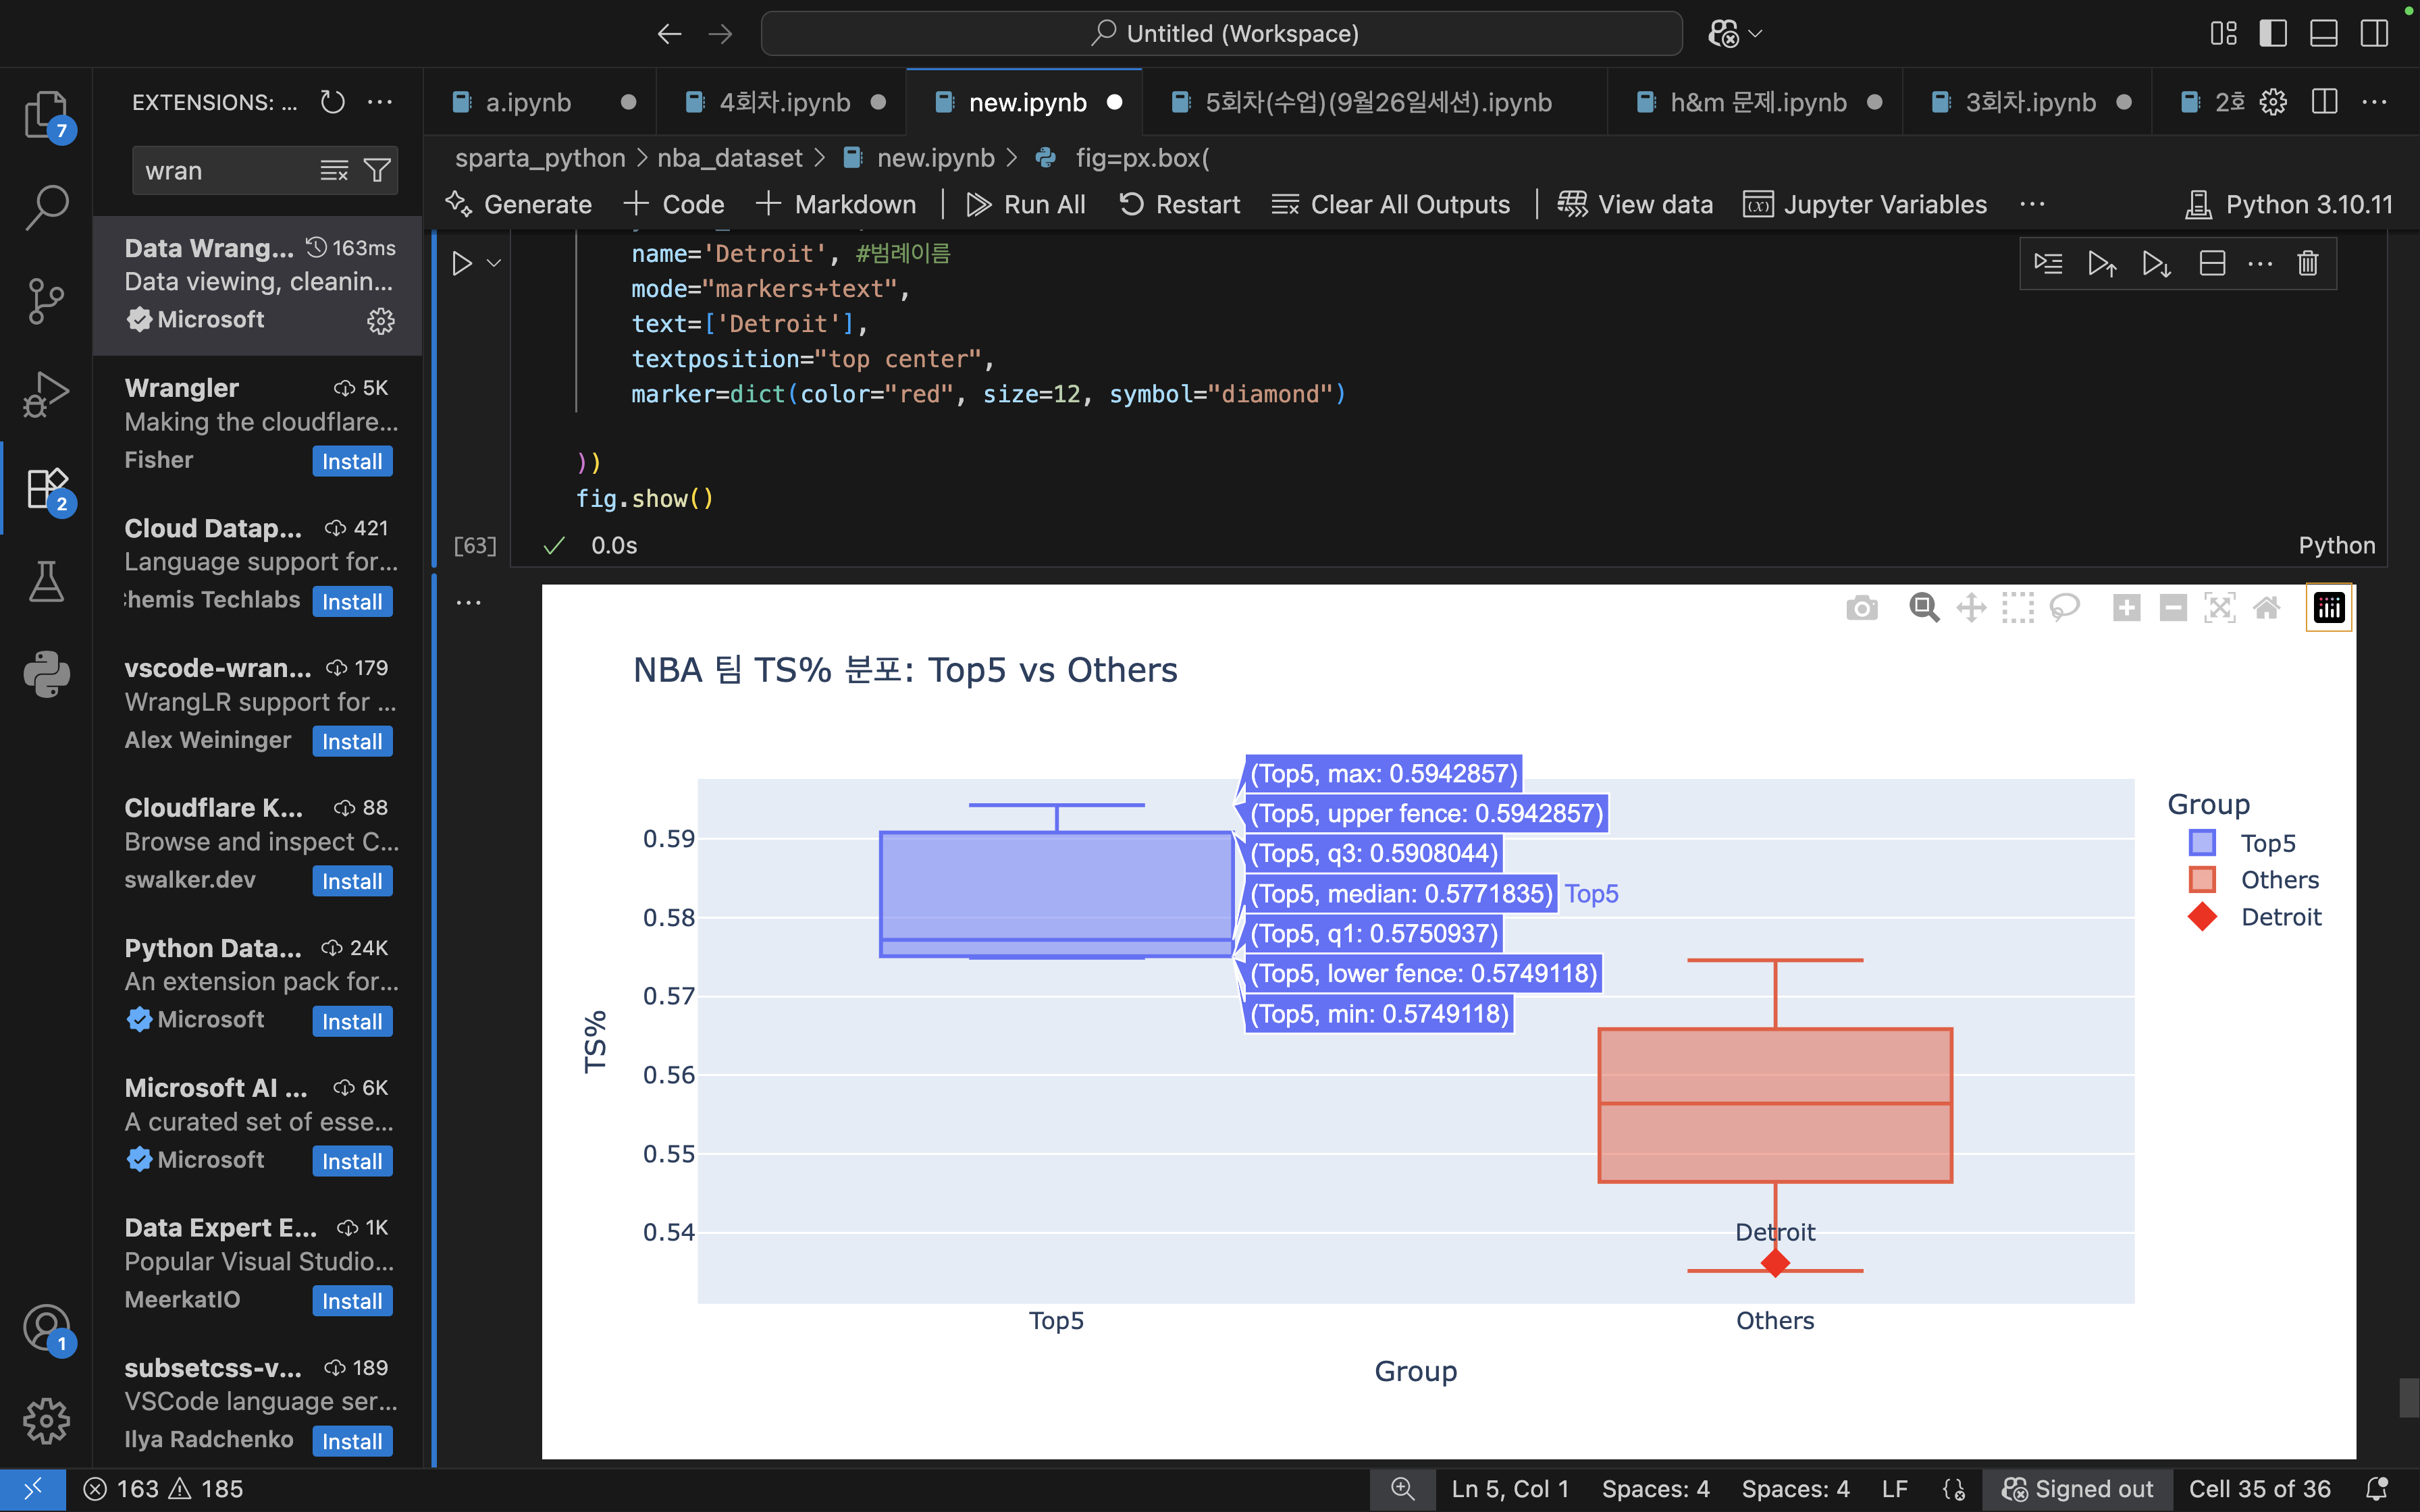Screen dimensions: 2420x1512
Task: Install the Wrangler extension by Fisher
Action: point(352,462)
